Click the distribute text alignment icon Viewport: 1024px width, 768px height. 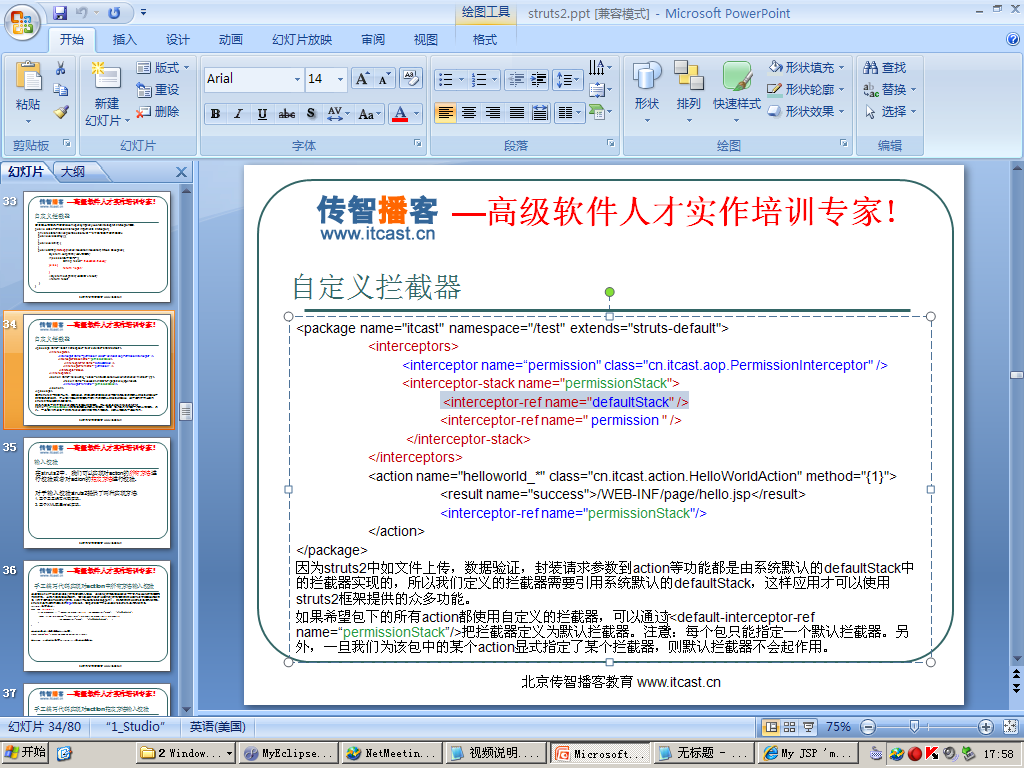pos(540,113)
